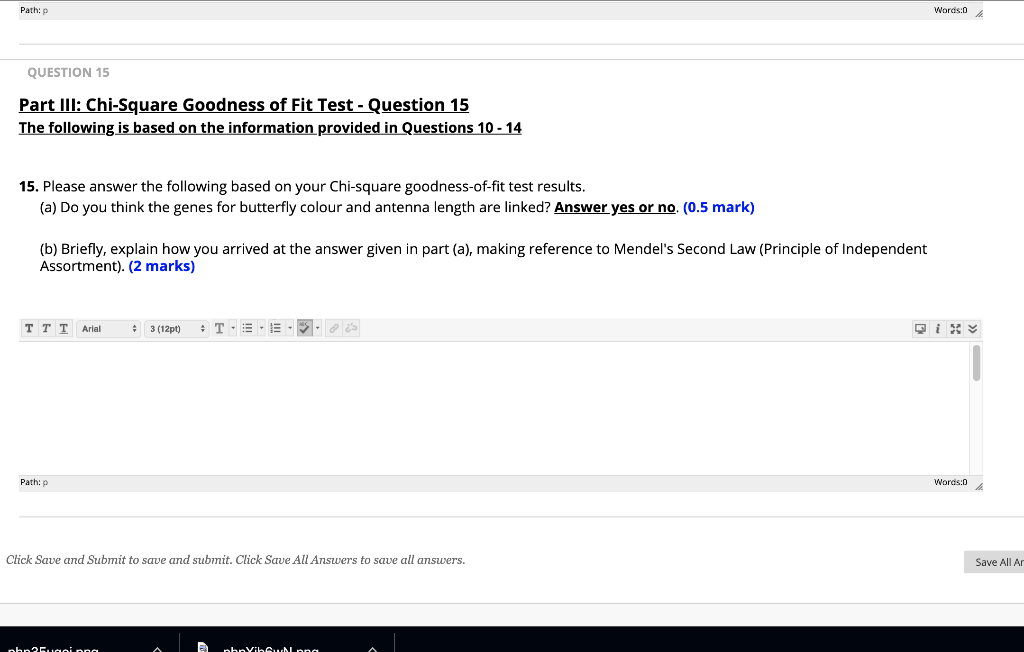Click the Save All Answers button
This screenshot has width=1024, height=652.
pos(998,561)
